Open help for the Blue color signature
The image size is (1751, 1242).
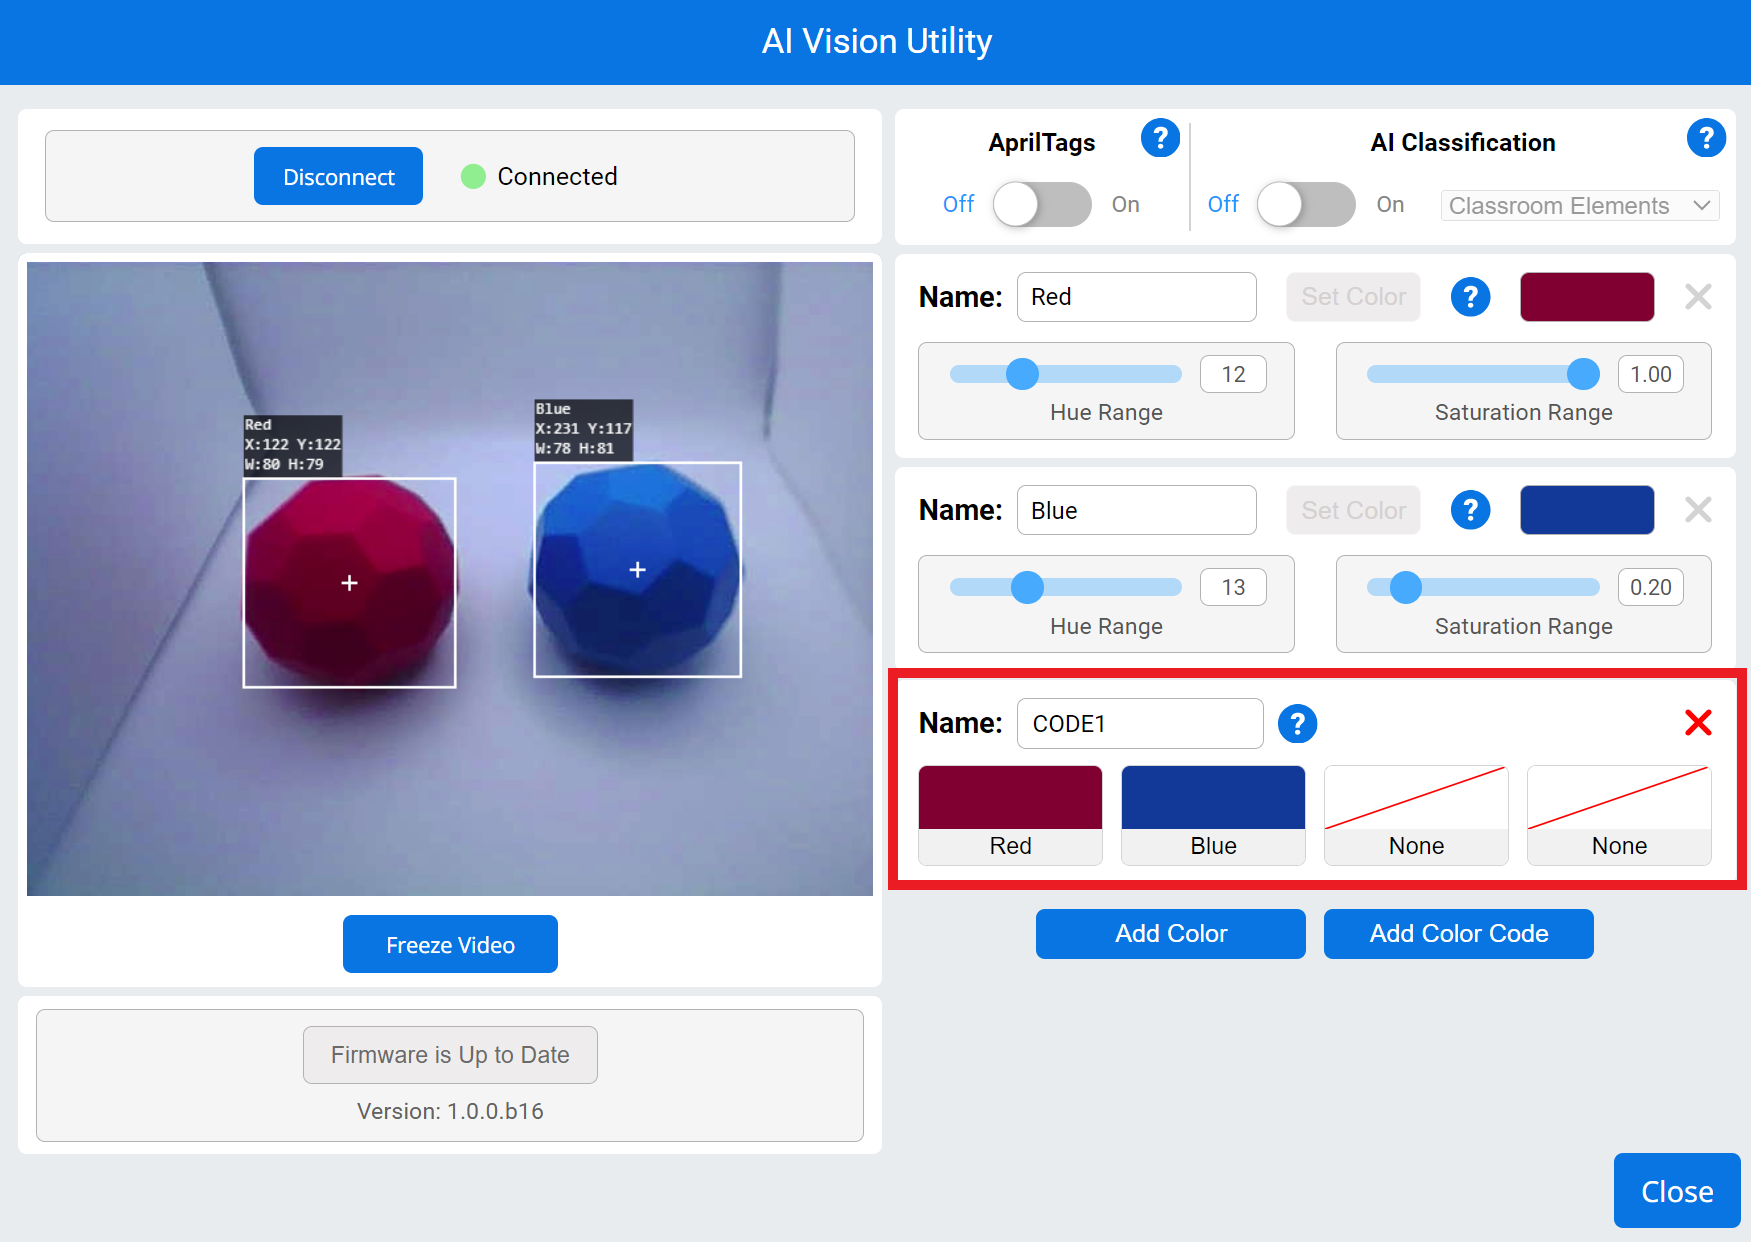1470,509
